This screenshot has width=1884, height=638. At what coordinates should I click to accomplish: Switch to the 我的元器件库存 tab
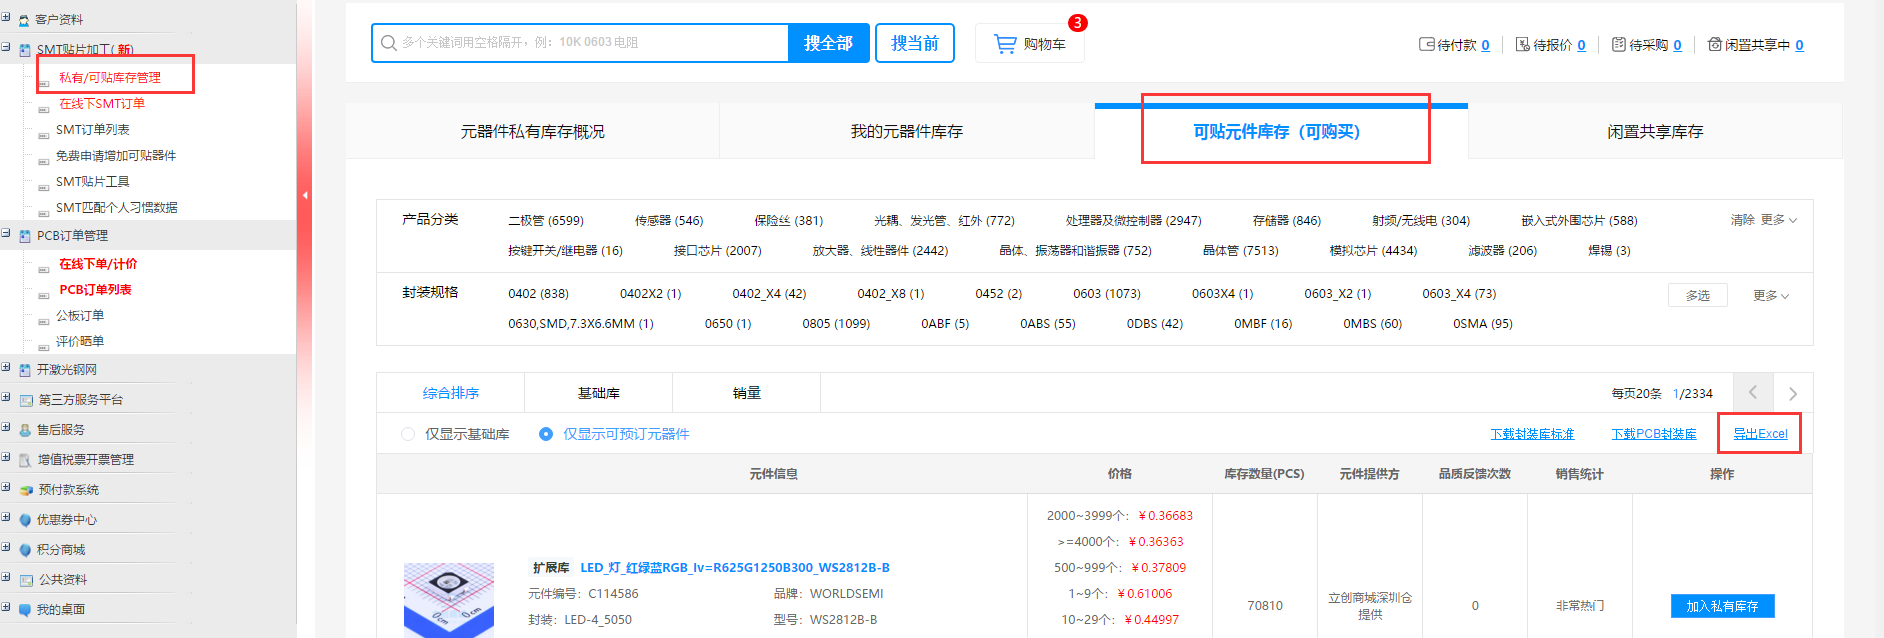coord(906,132)
